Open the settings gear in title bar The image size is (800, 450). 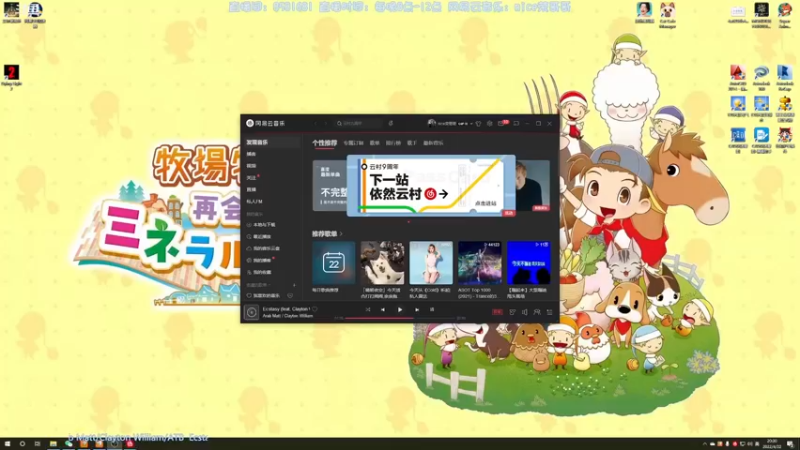(490, 123)
